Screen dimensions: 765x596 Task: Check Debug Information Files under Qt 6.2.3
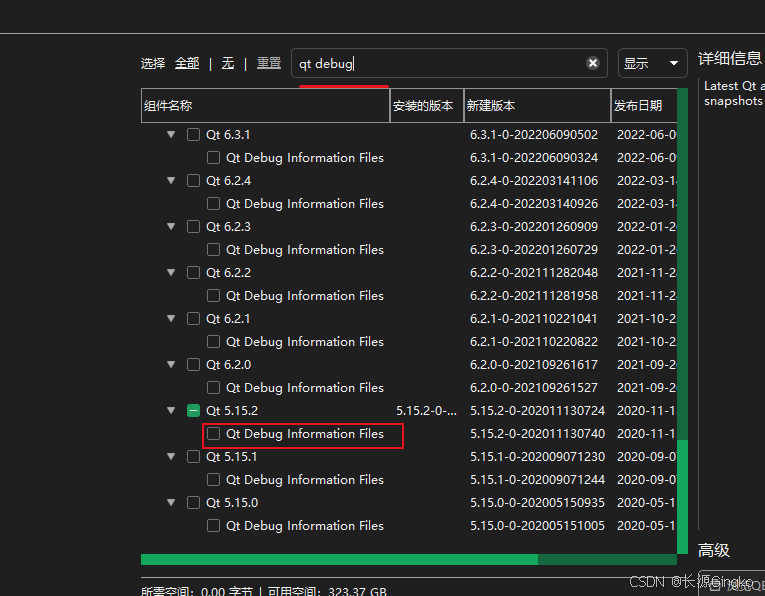(213, 249)
